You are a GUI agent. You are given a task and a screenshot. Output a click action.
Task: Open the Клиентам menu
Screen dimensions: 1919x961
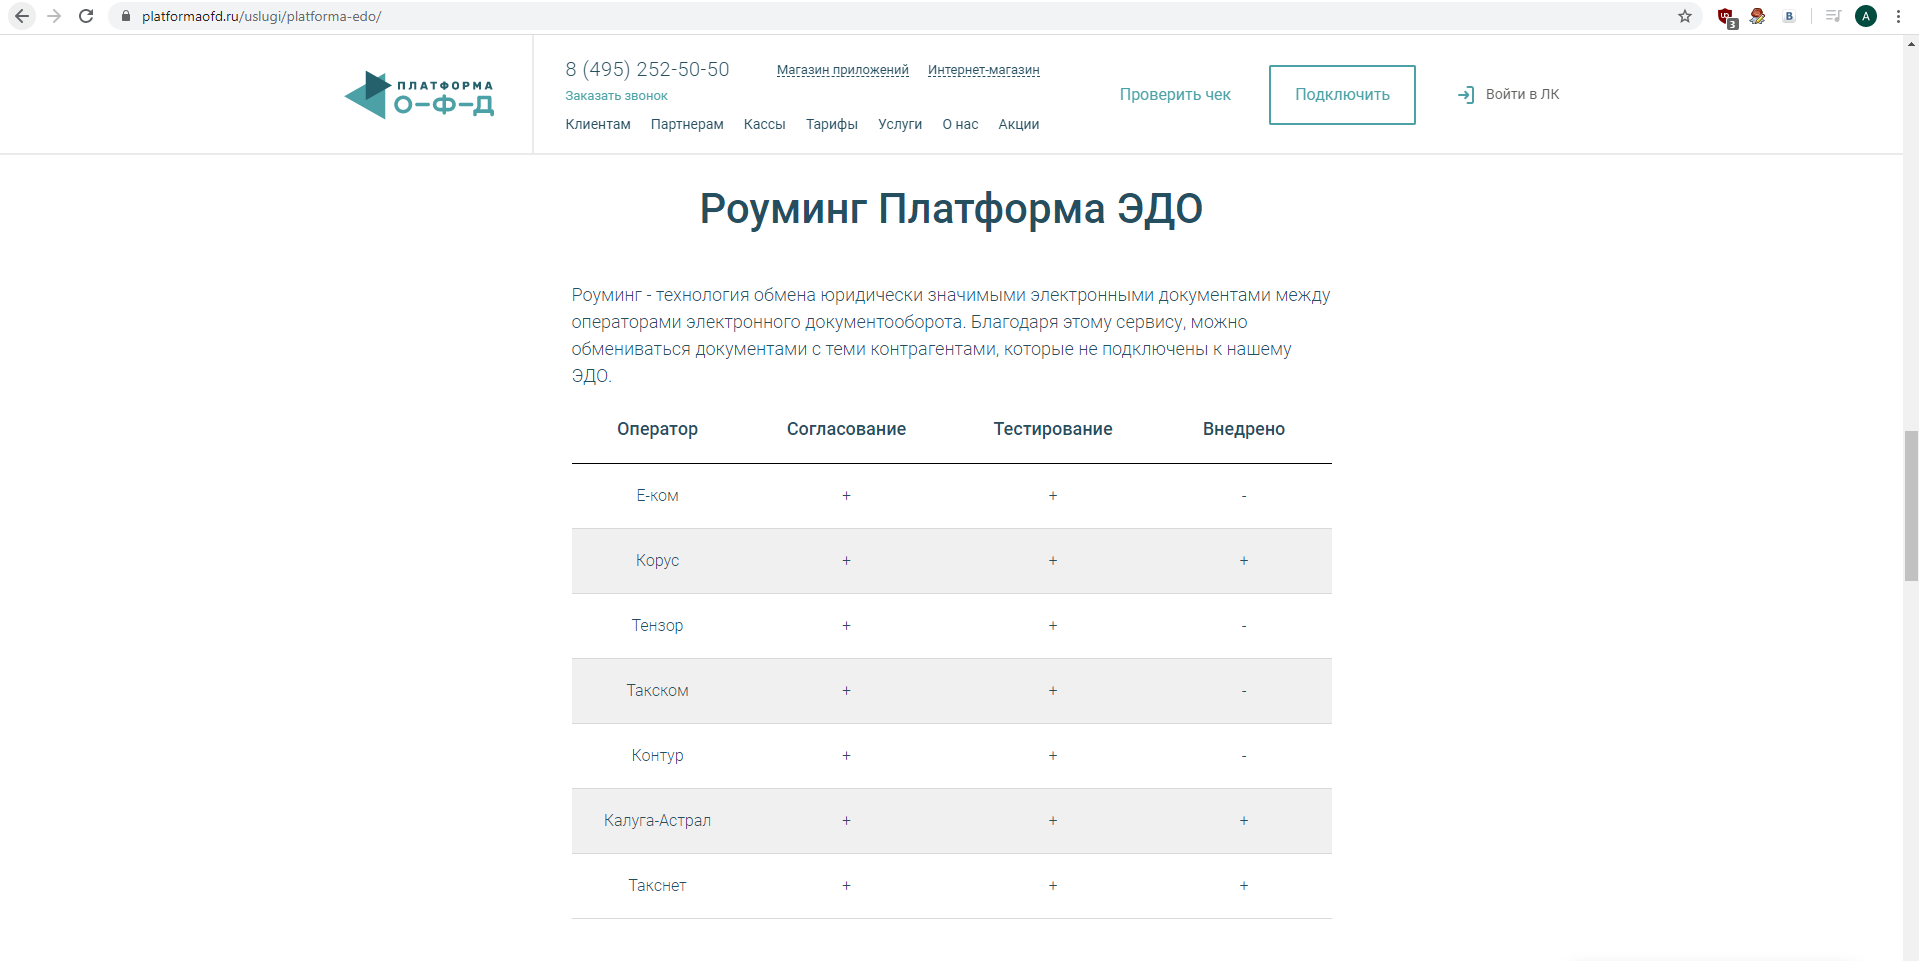(598, 124)
